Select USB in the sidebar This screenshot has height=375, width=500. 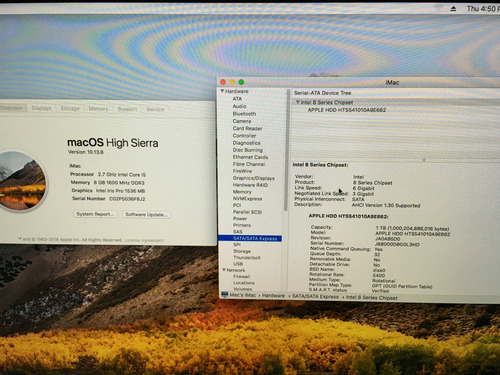pos(238,264)
